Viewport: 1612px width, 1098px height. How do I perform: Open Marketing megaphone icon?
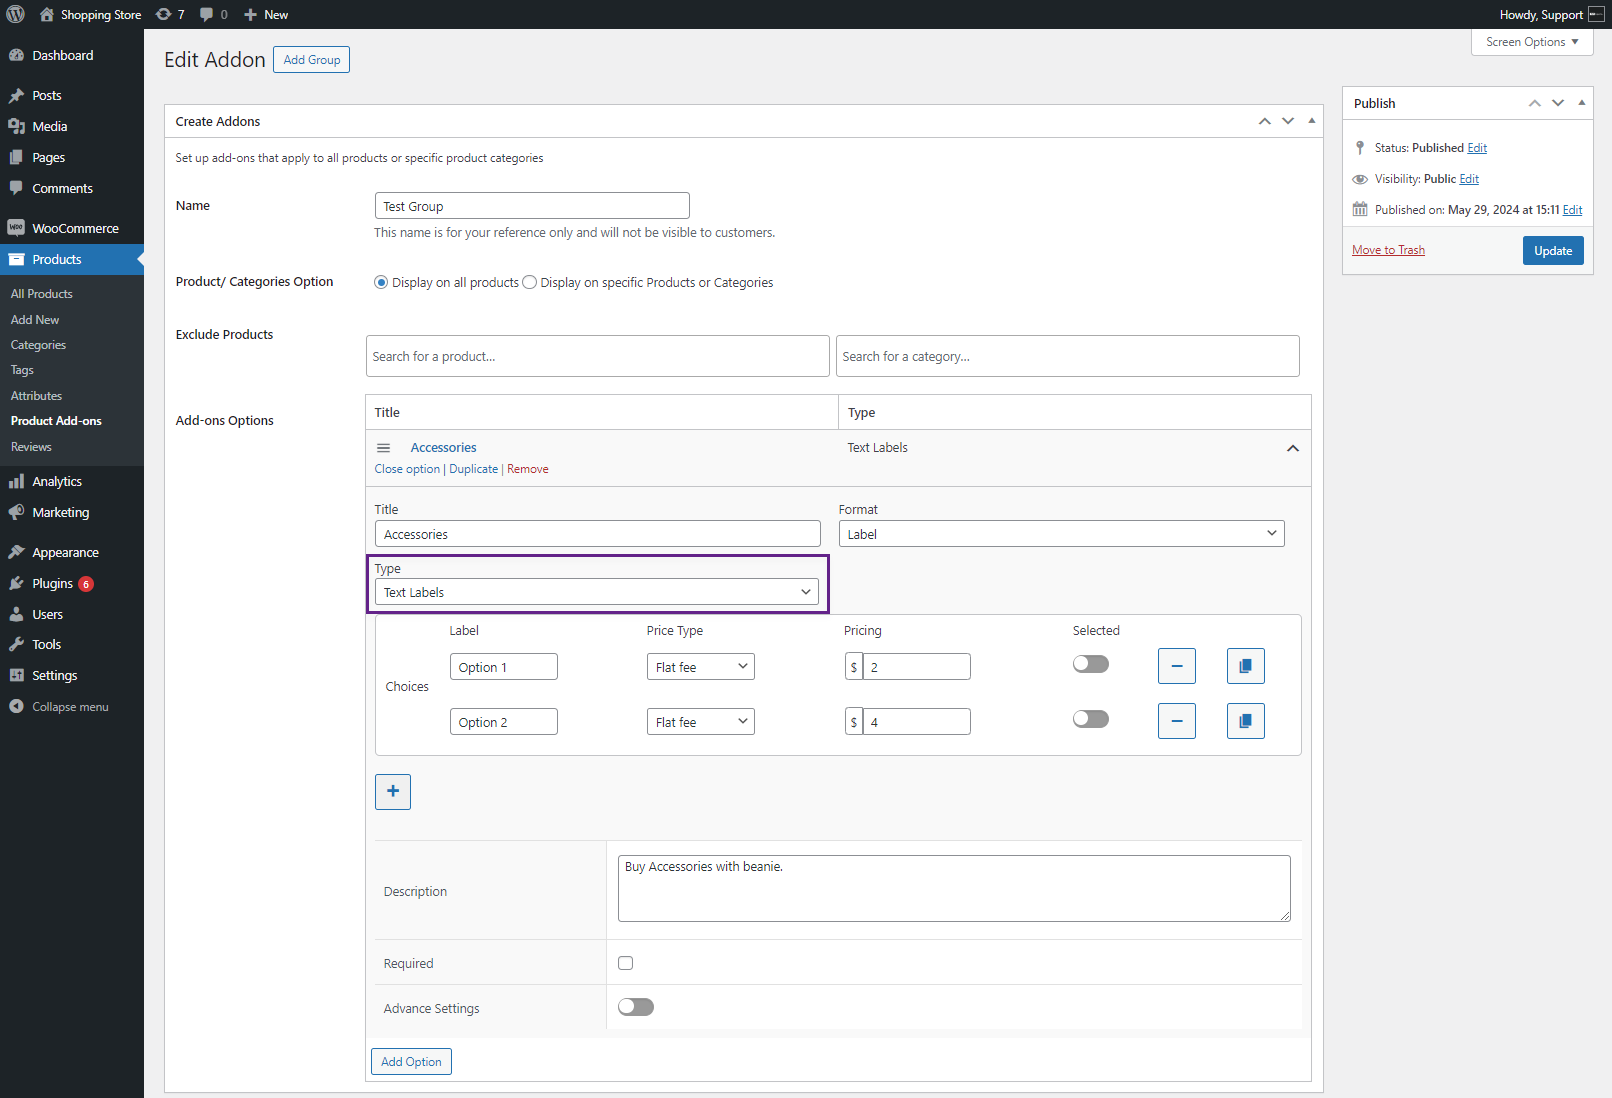[x=16, y=512]
